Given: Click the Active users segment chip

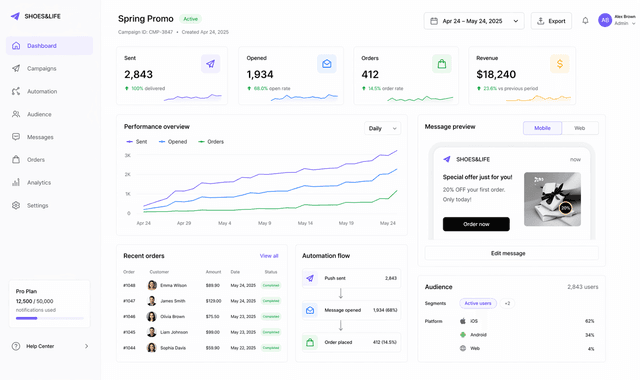Looking at the screenshot, I should pyautogui.click(x=478, y=303).
